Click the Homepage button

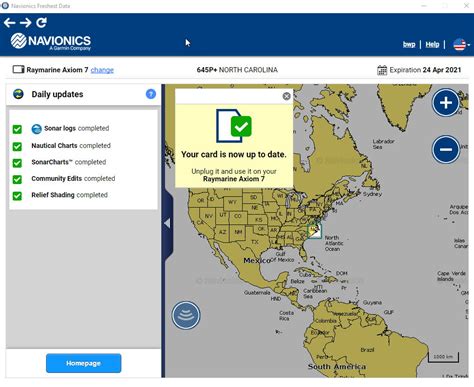point(83,363)
